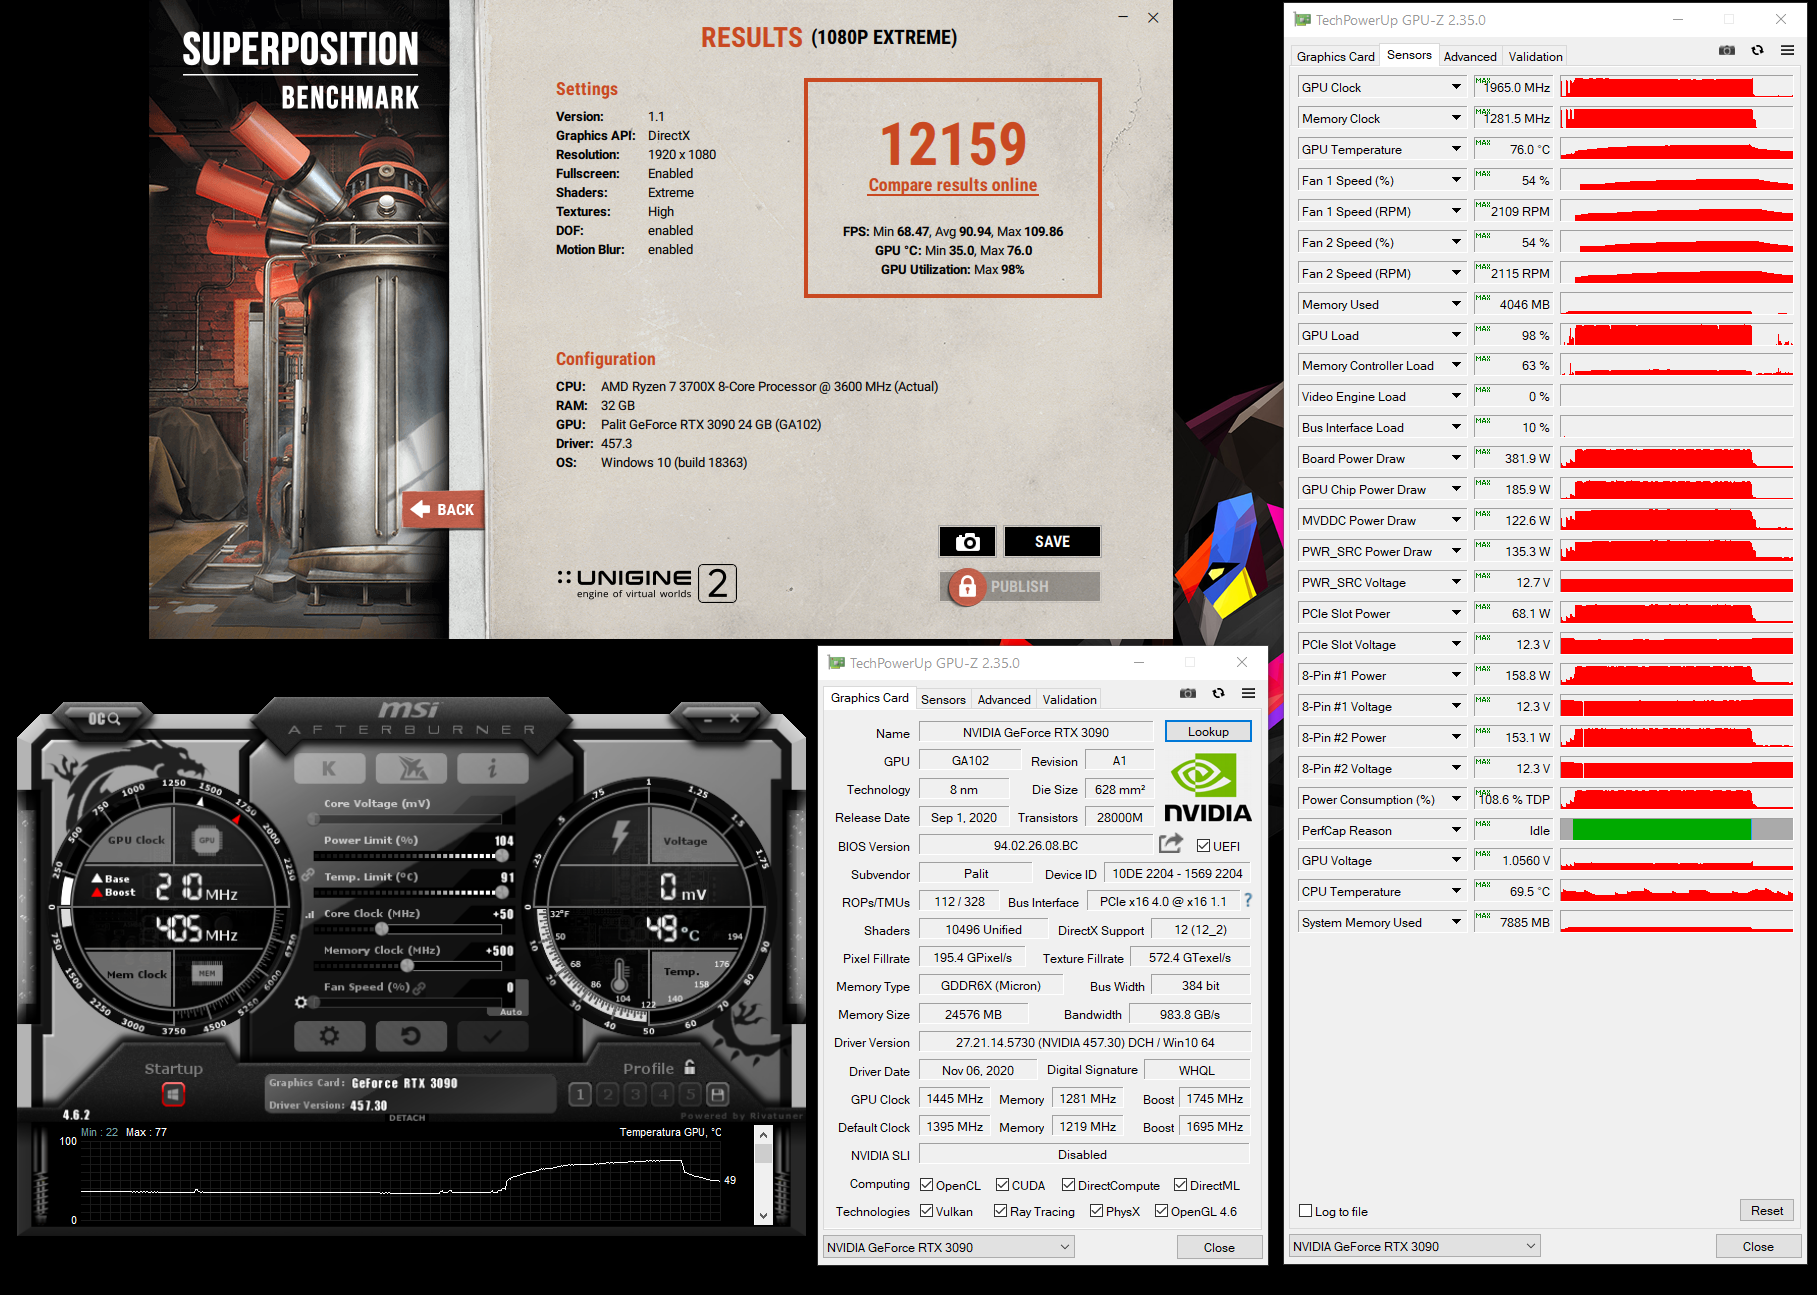Screen dimensions: 1817x1295
Task: Click the Profile padlock icon in Afterburner
Action: point(689,1067)
